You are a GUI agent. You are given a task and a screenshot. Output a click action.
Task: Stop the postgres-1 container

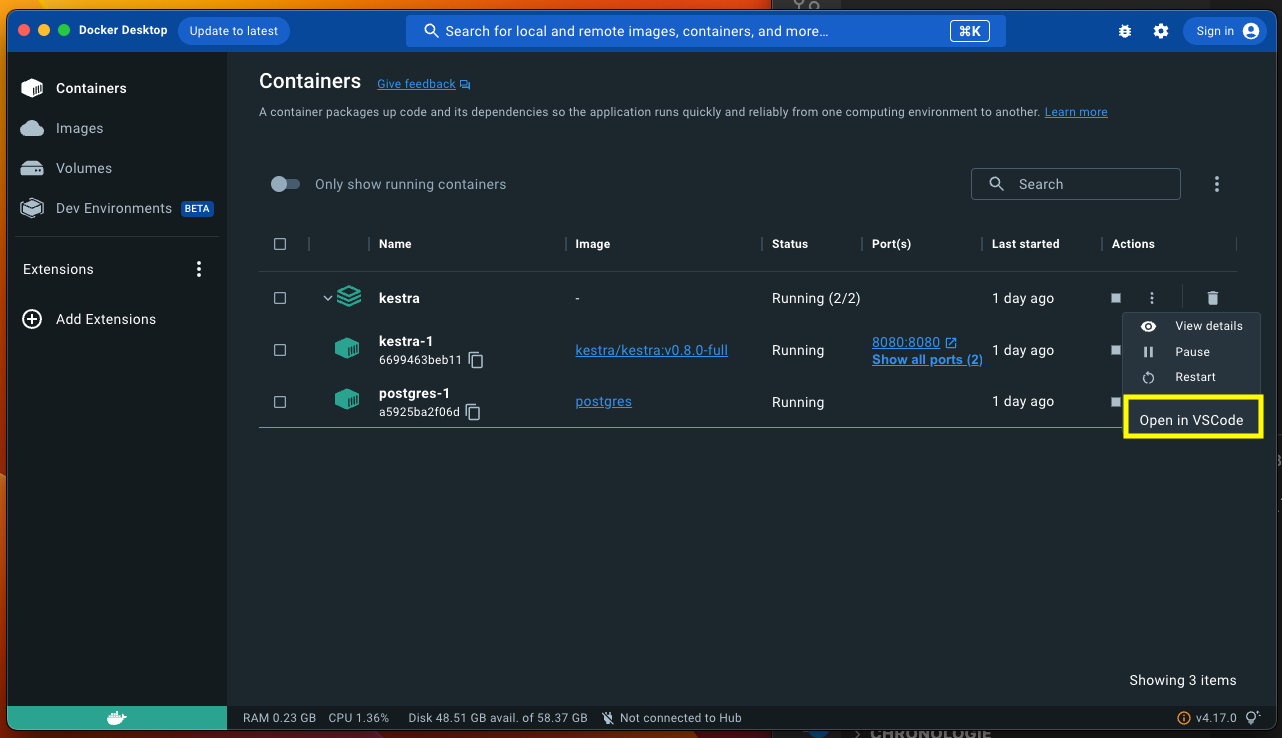coord(1115,402)
